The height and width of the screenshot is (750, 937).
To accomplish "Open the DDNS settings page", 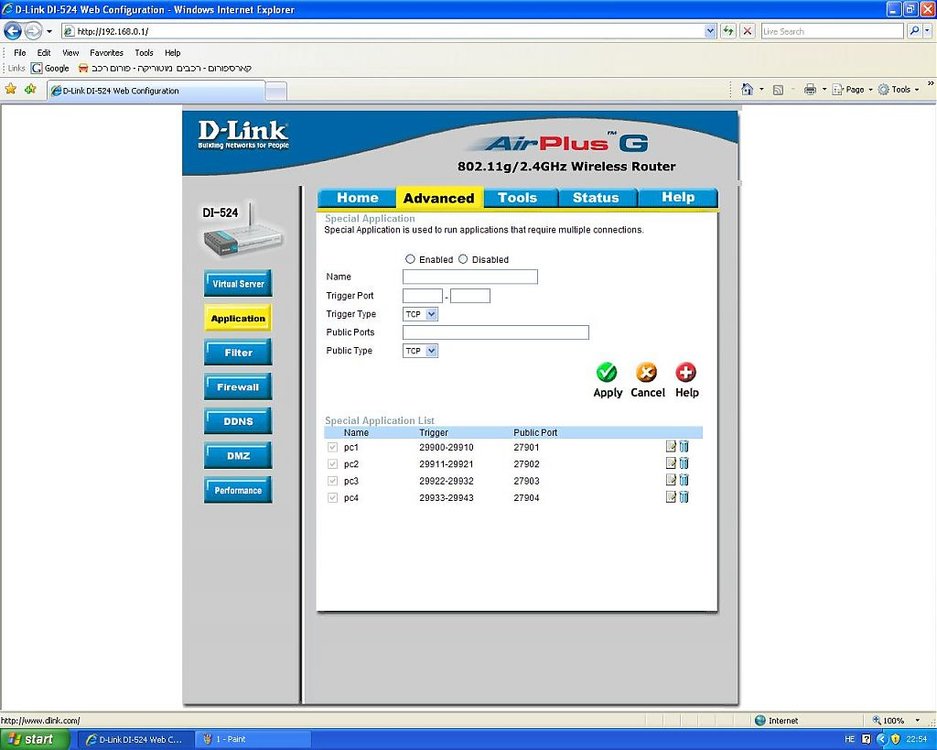I will coord(238,421).
